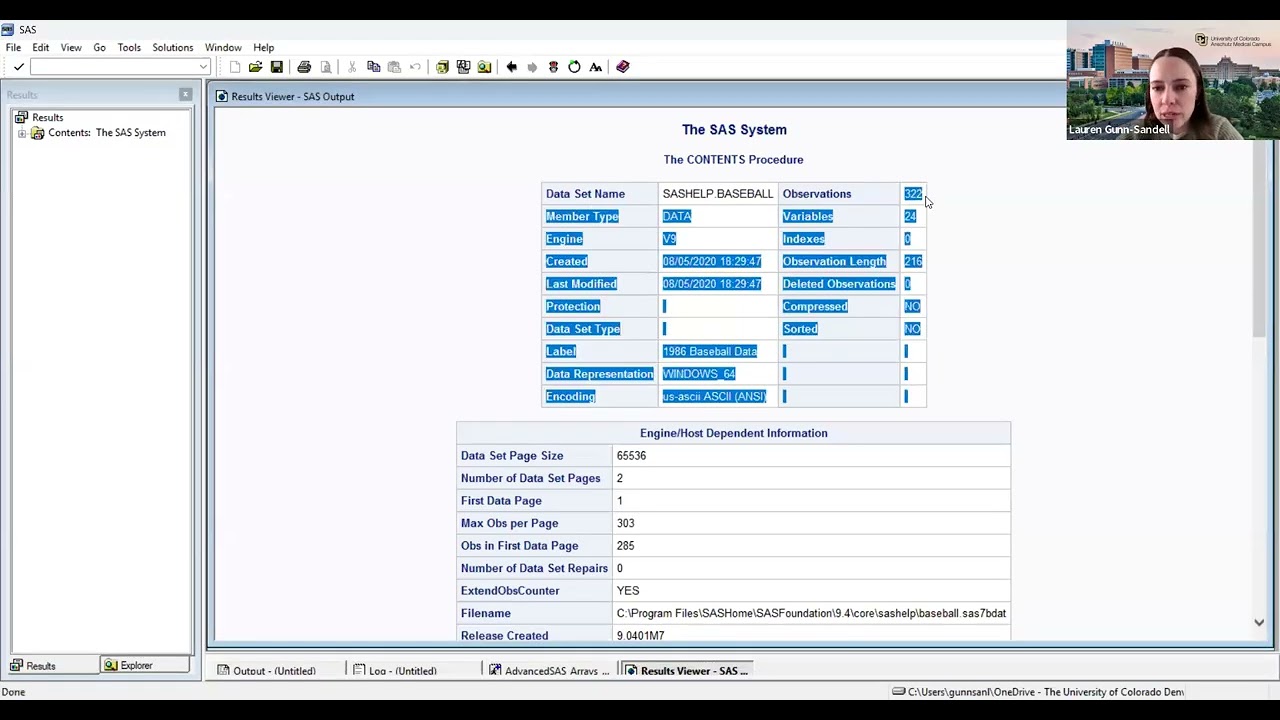Close the Results side panel

click(x=185, y=95)
